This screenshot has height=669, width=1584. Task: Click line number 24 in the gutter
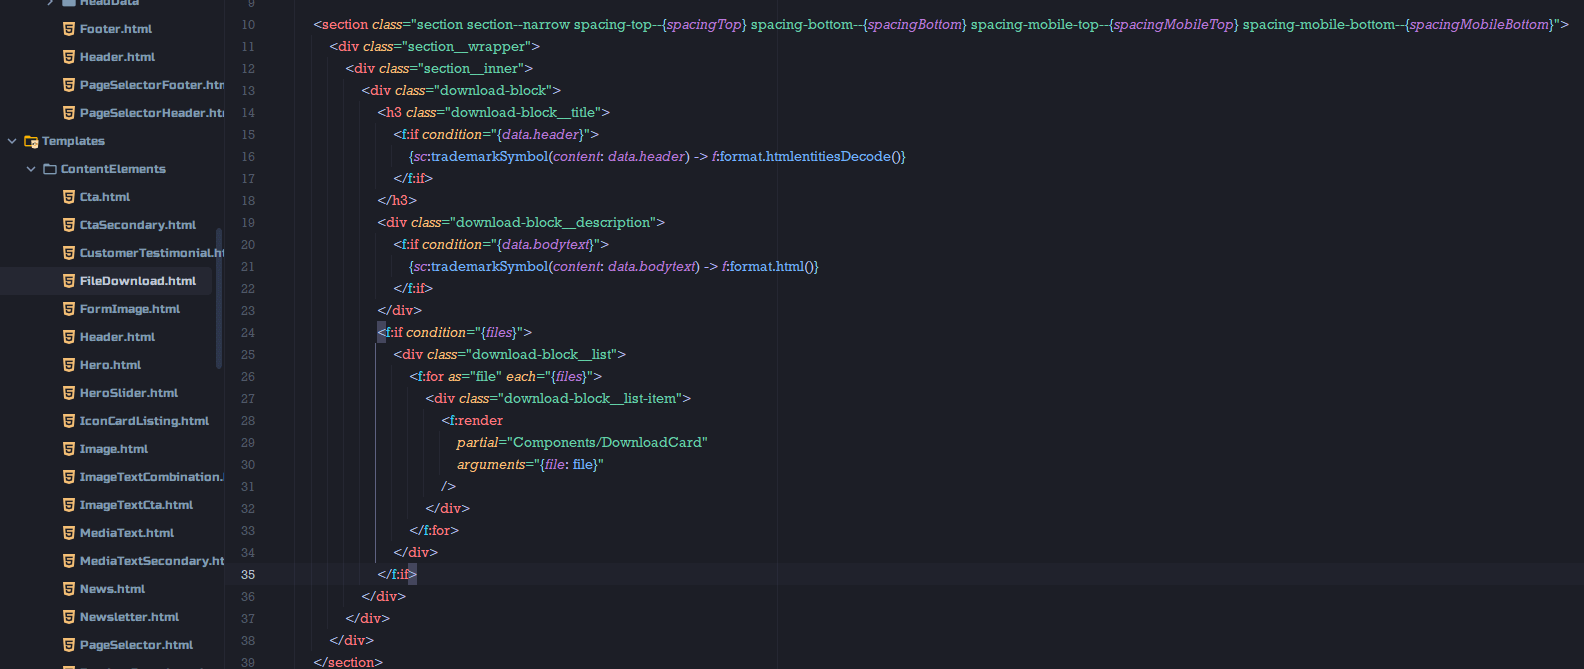click(x=248, y=333)
